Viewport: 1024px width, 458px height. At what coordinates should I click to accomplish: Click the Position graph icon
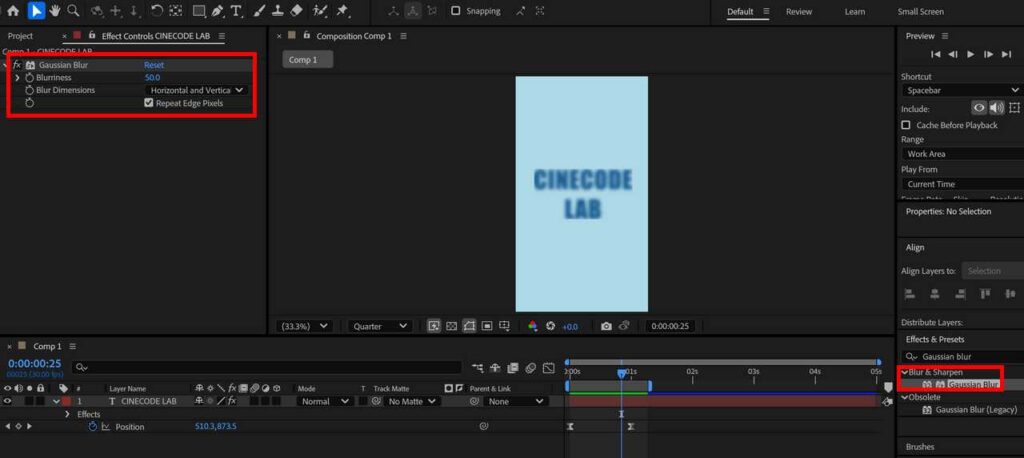coord(105,427)
